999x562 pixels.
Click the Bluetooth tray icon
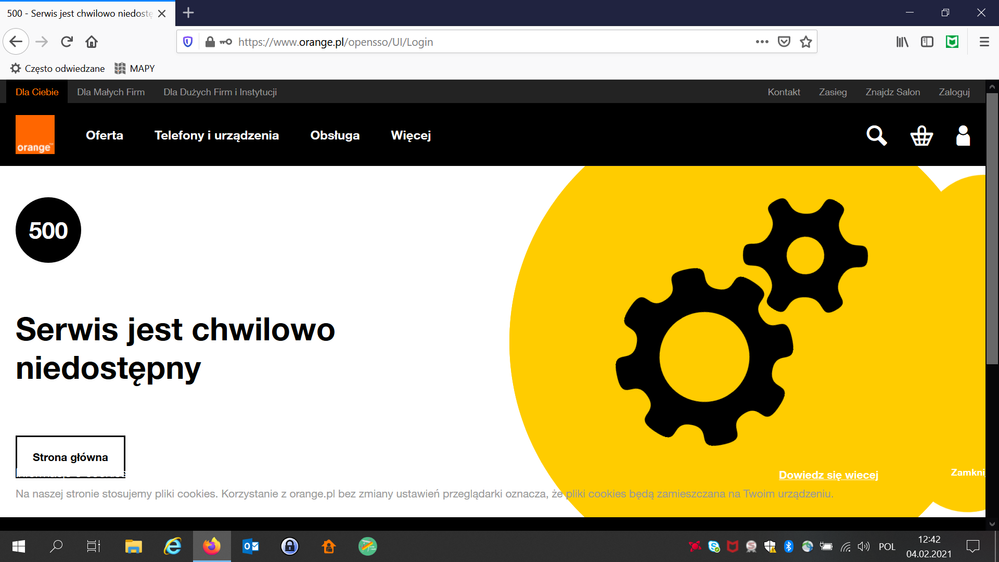click(788, 546)
